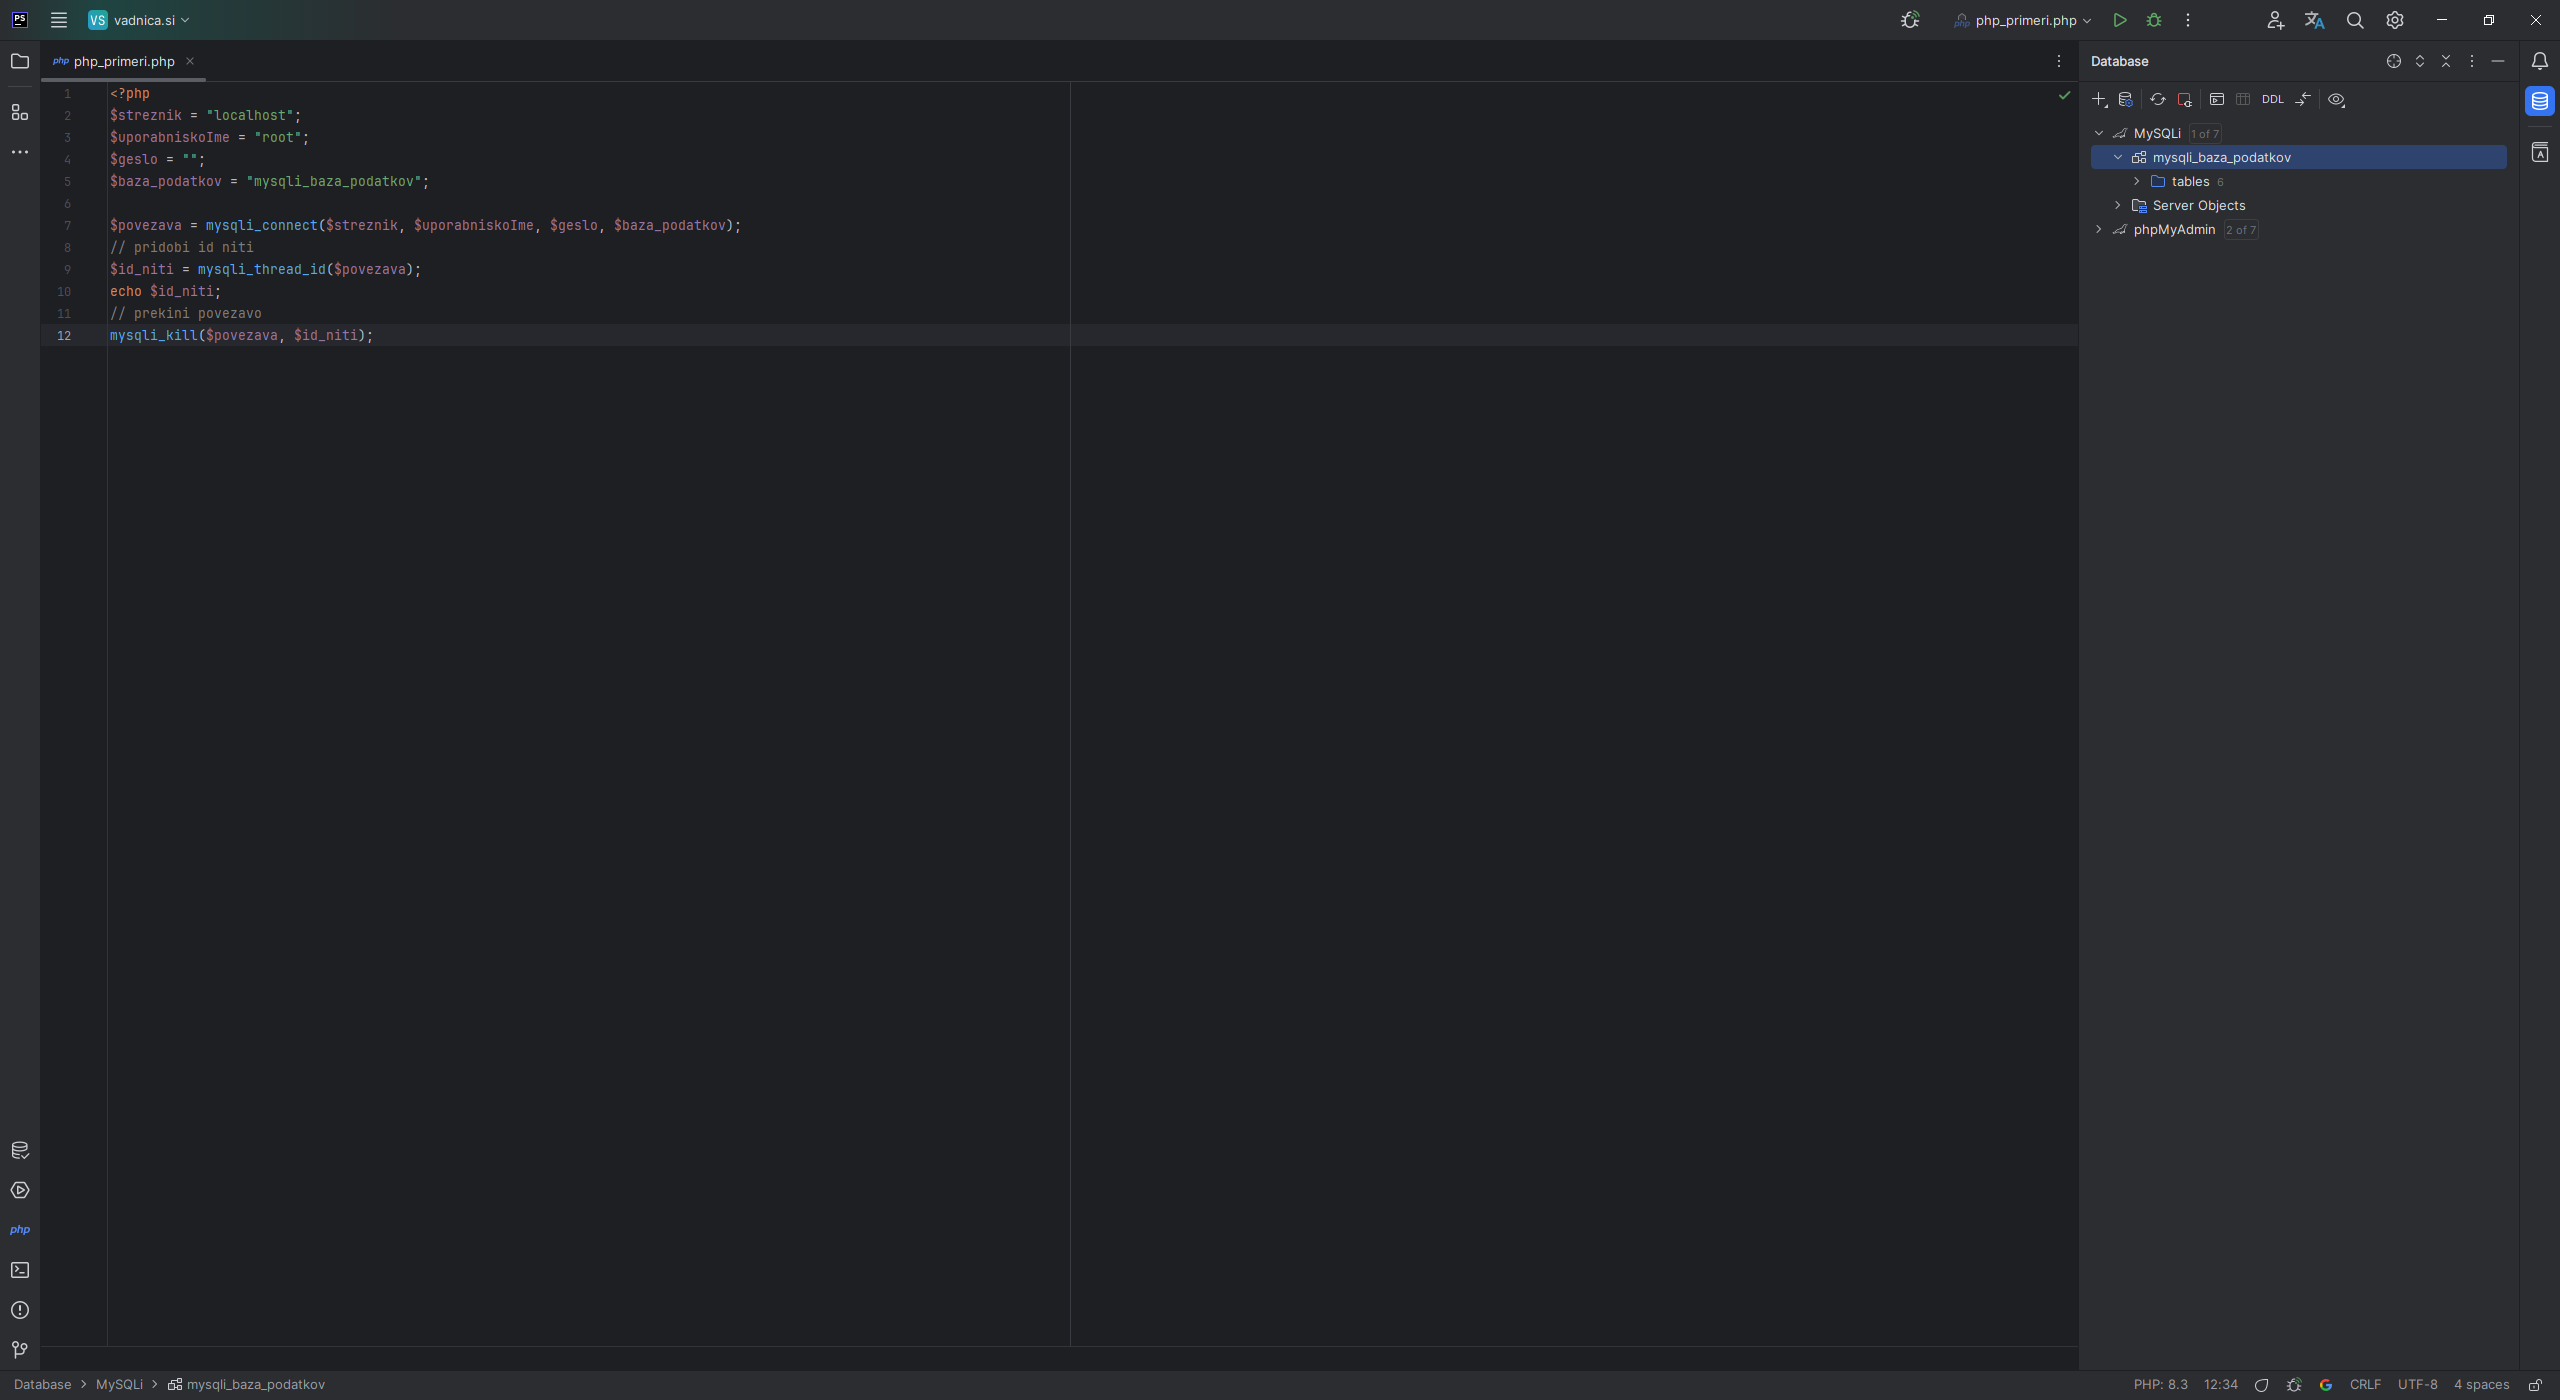The width and height of the screenshot is (2560, 1400).
Task: Open the main hamburger menu
Action: 59,19
